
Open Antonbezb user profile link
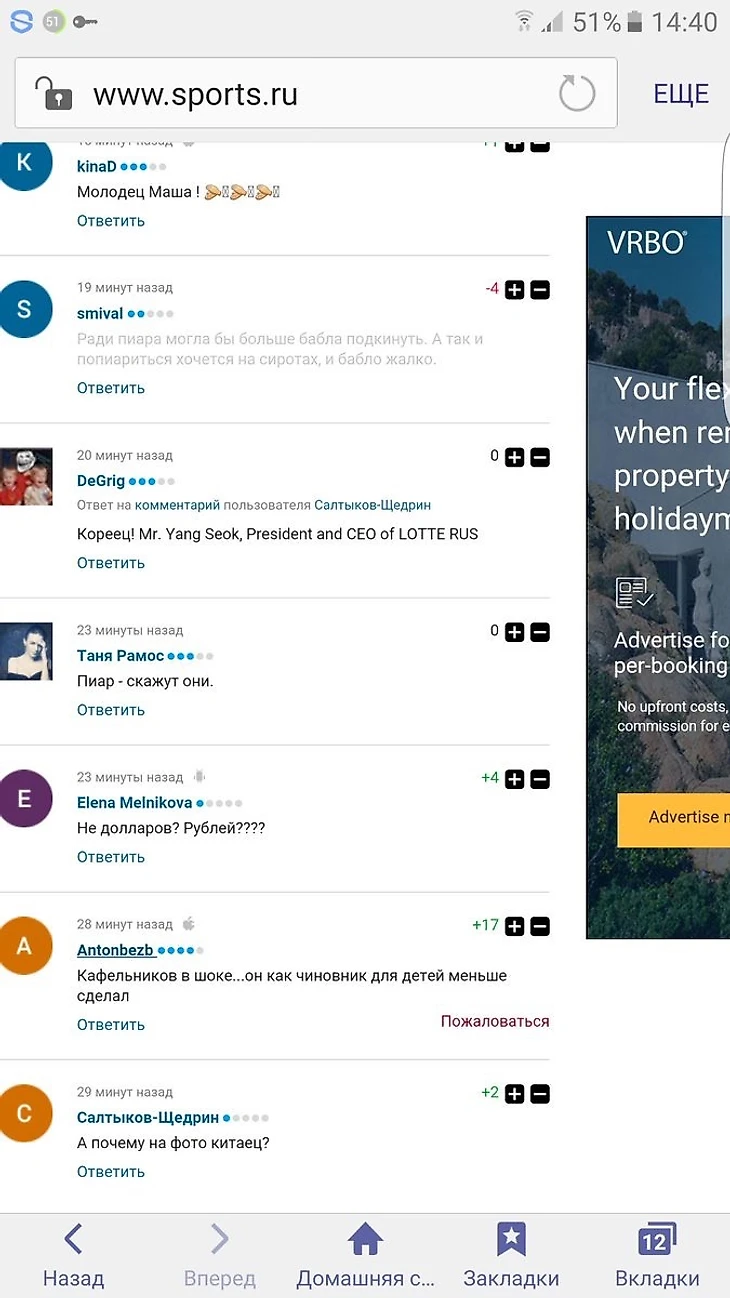click(115, 950)
